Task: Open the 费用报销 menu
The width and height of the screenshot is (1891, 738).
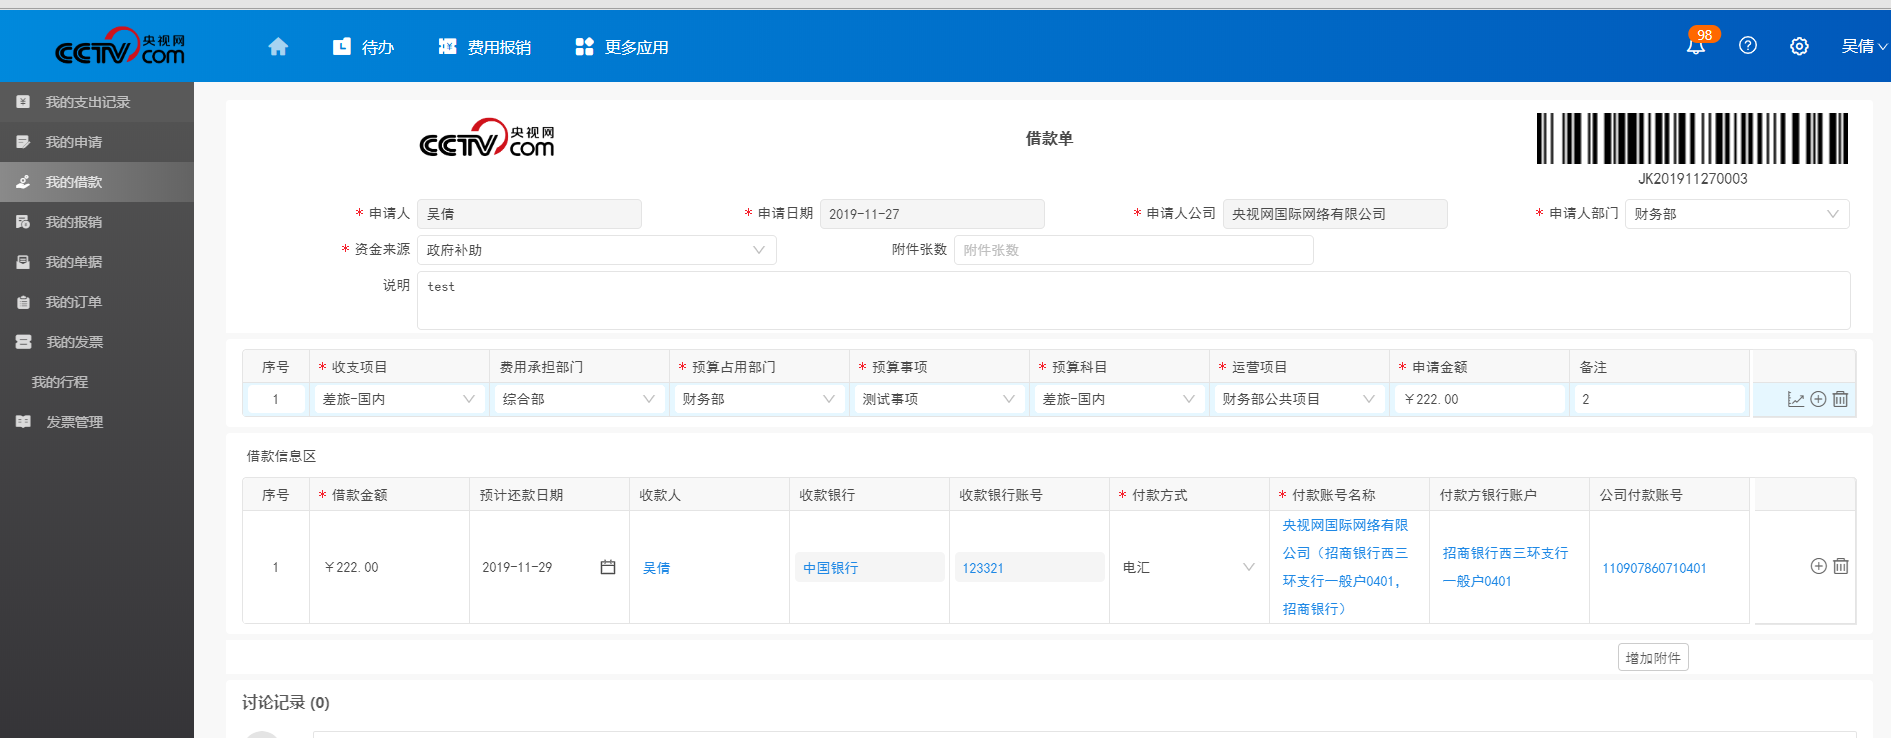Action: pos(484,47)
